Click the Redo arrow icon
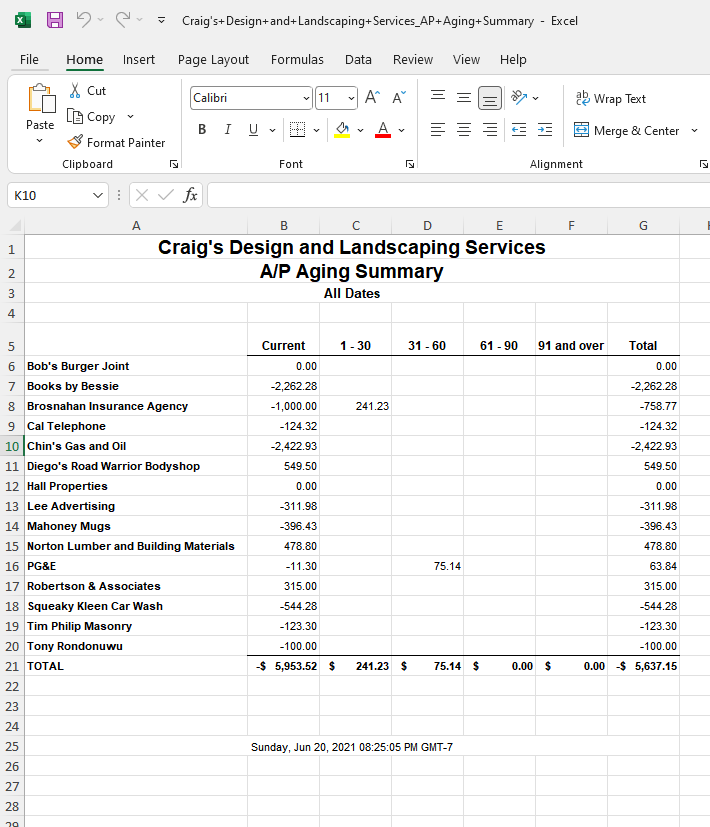This screenshot has height=827, width=710. pyautogui.click(x=123, y=20)
